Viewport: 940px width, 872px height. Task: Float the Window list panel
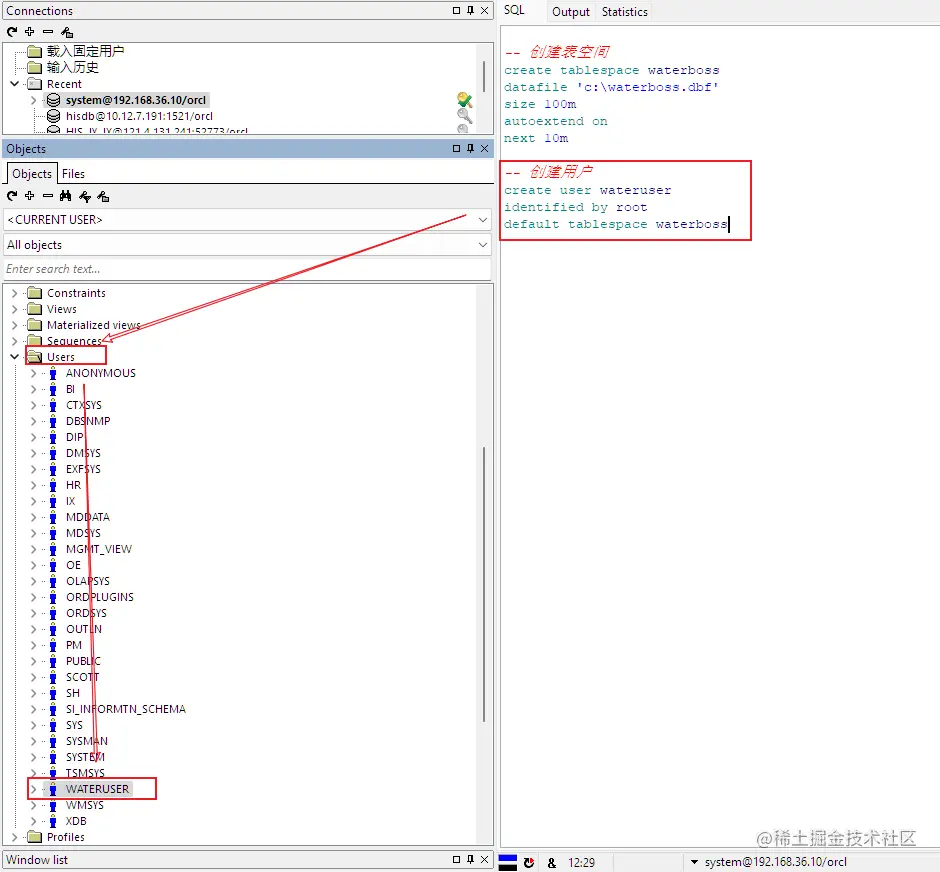click(x=456, y=859)
